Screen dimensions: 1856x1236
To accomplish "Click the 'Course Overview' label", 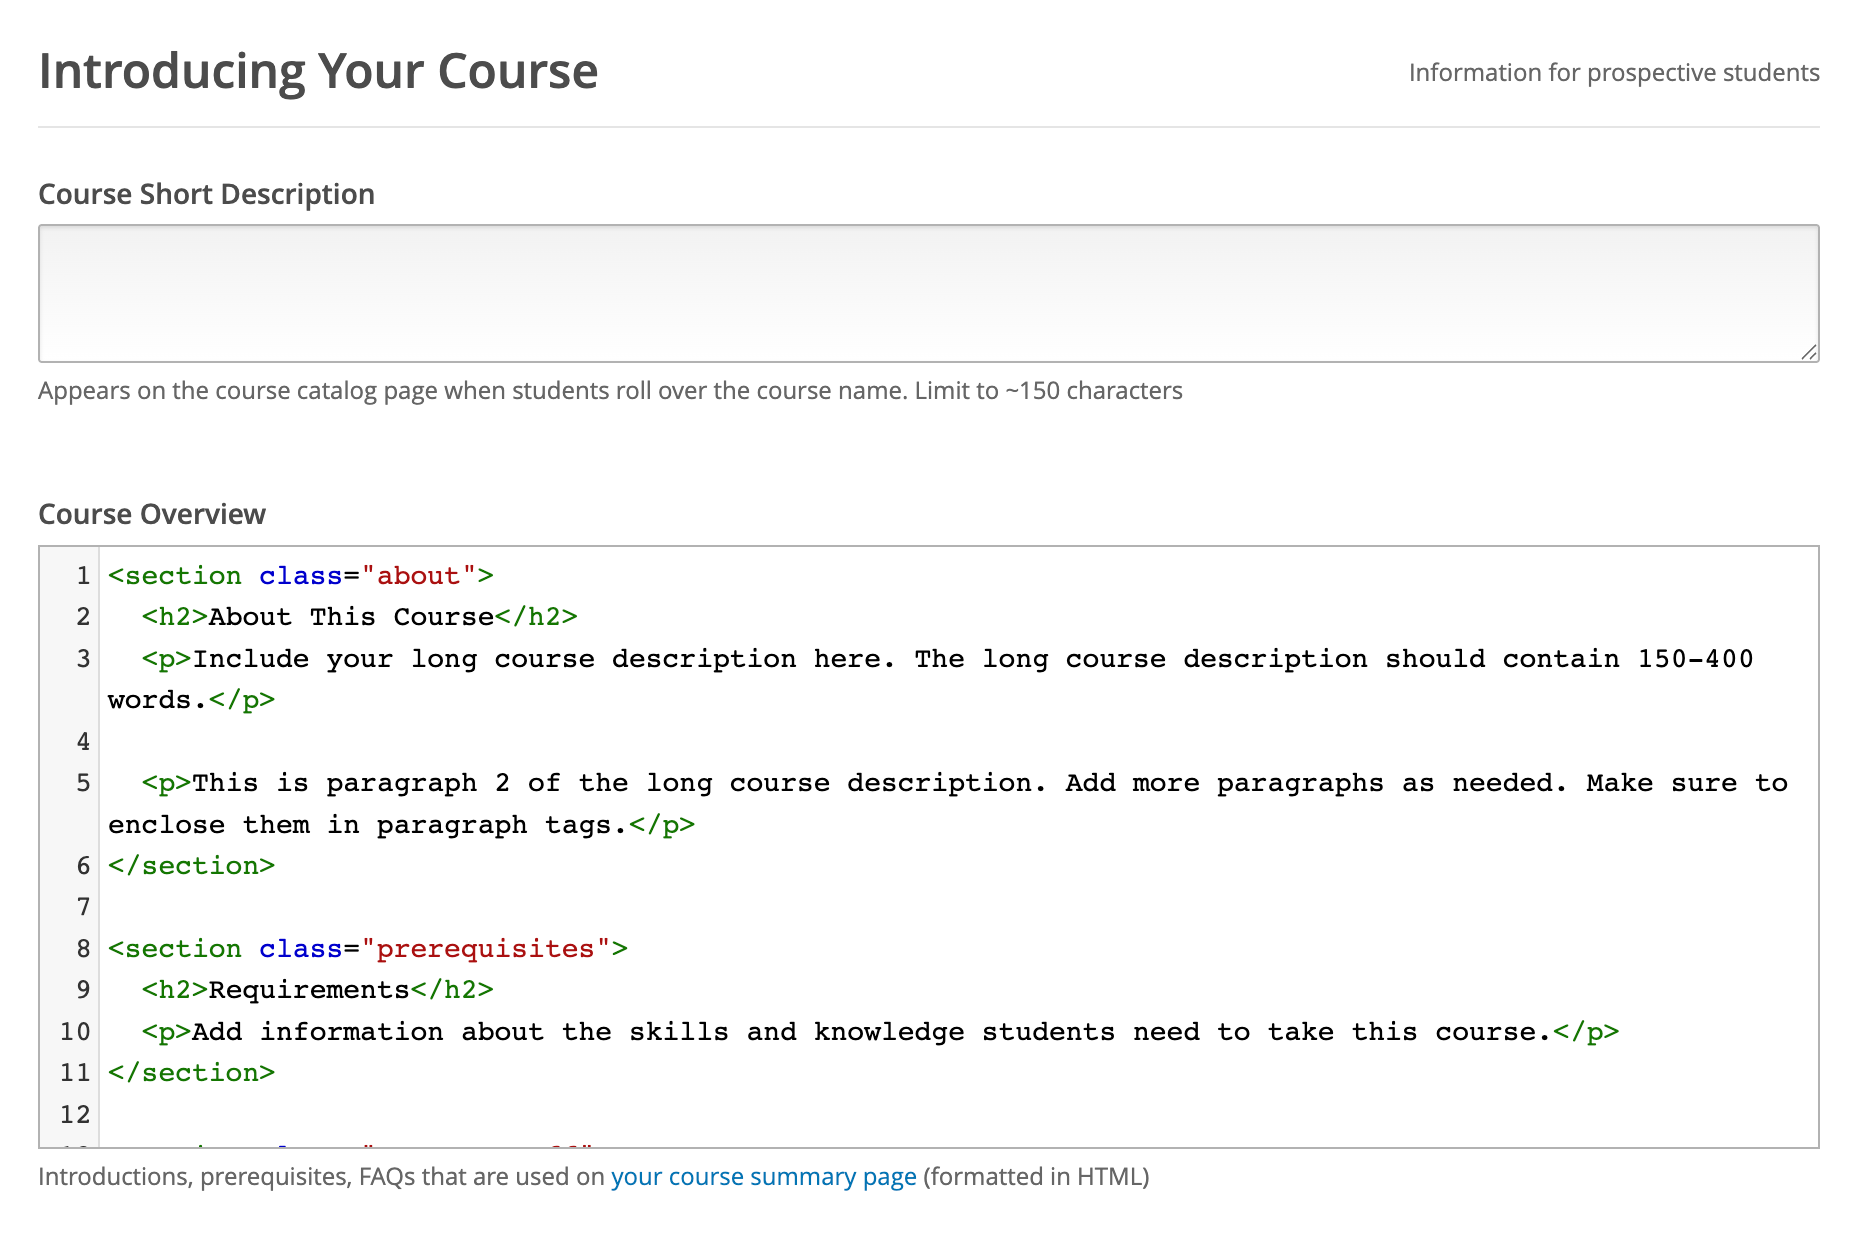I will [152, 514].
